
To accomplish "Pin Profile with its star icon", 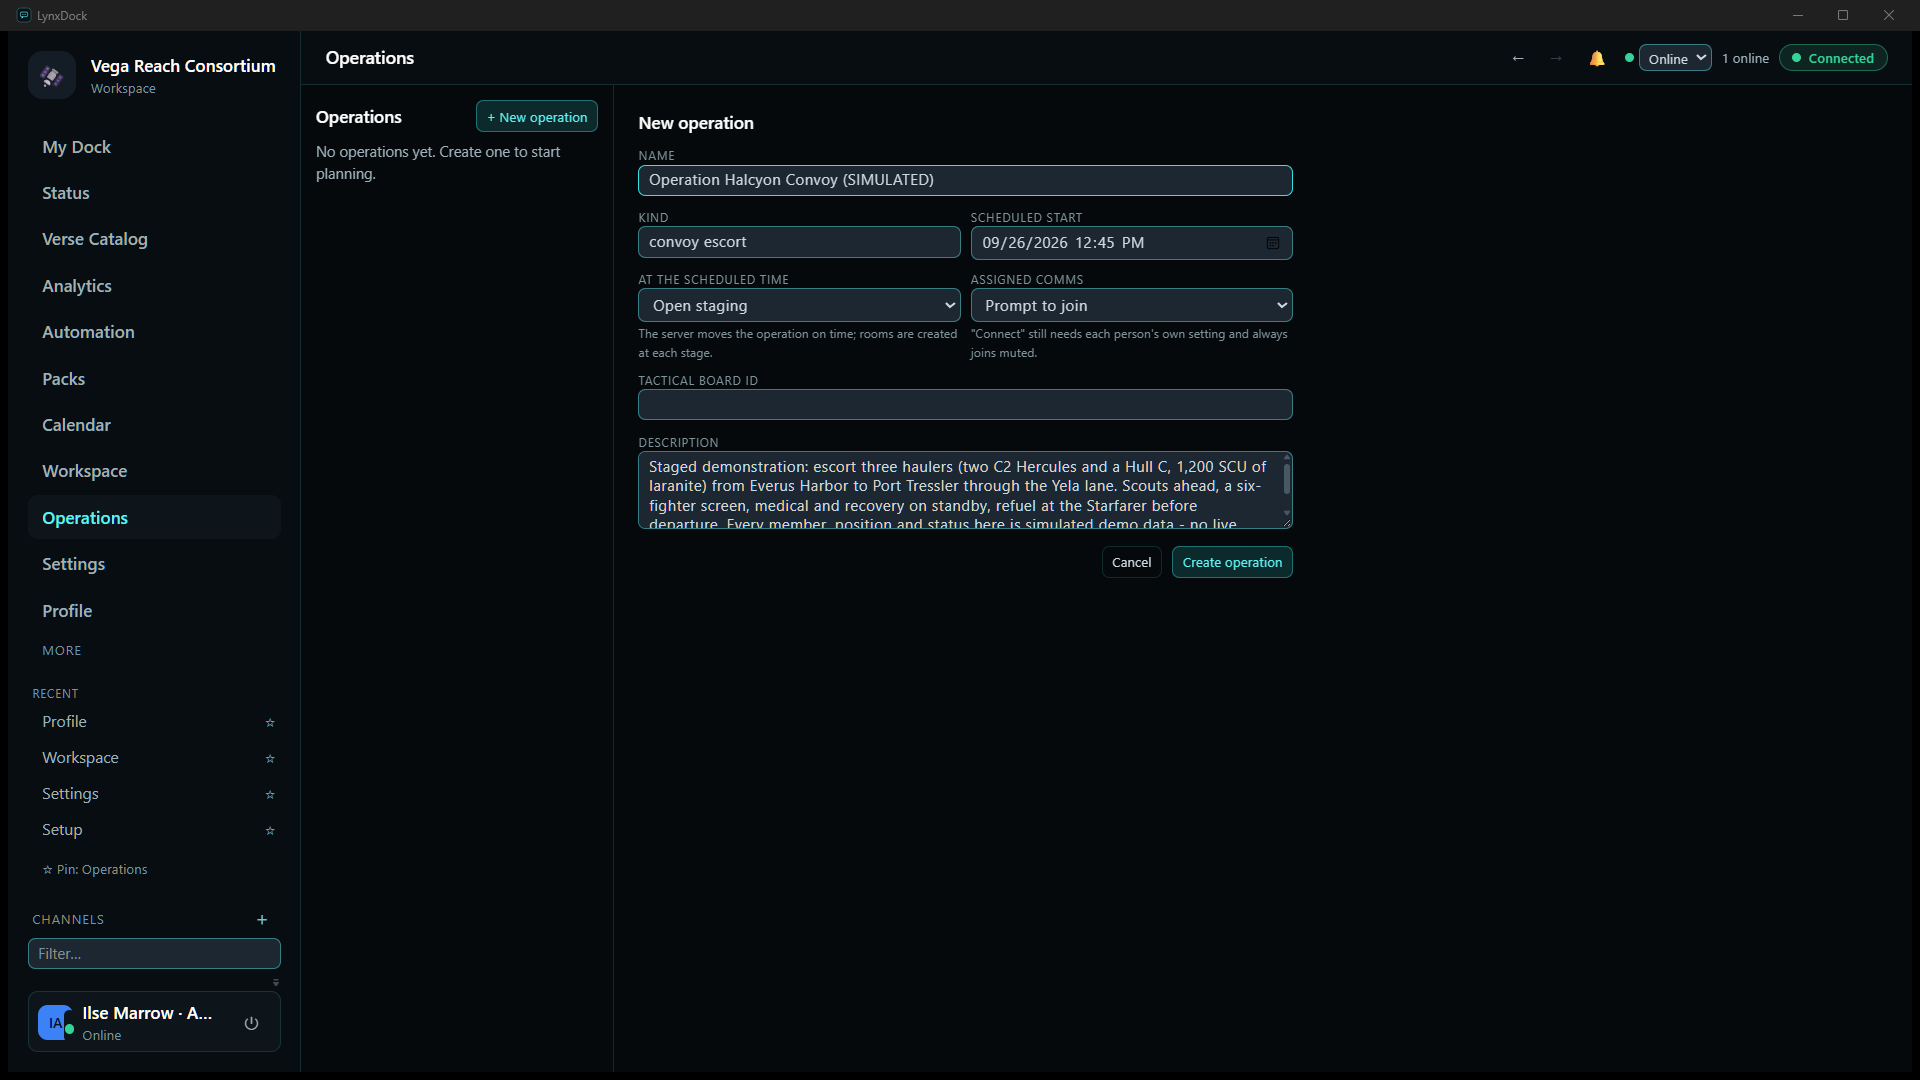I will click(x=270, y=722).
